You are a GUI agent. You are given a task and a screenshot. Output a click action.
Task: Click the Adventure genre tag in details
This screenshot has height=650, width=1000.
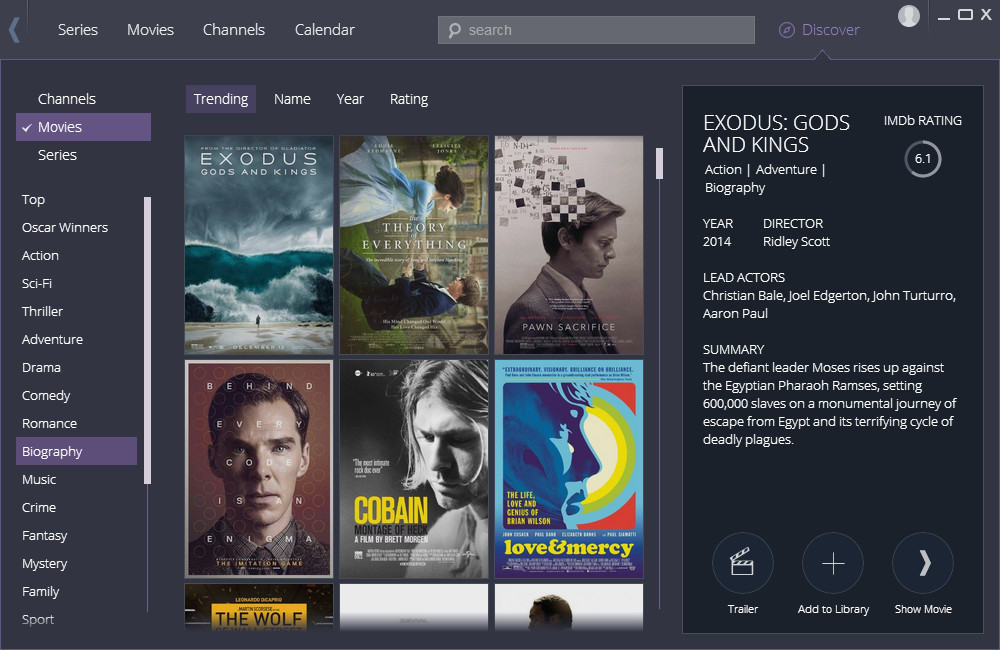click(x=786, y=170)
